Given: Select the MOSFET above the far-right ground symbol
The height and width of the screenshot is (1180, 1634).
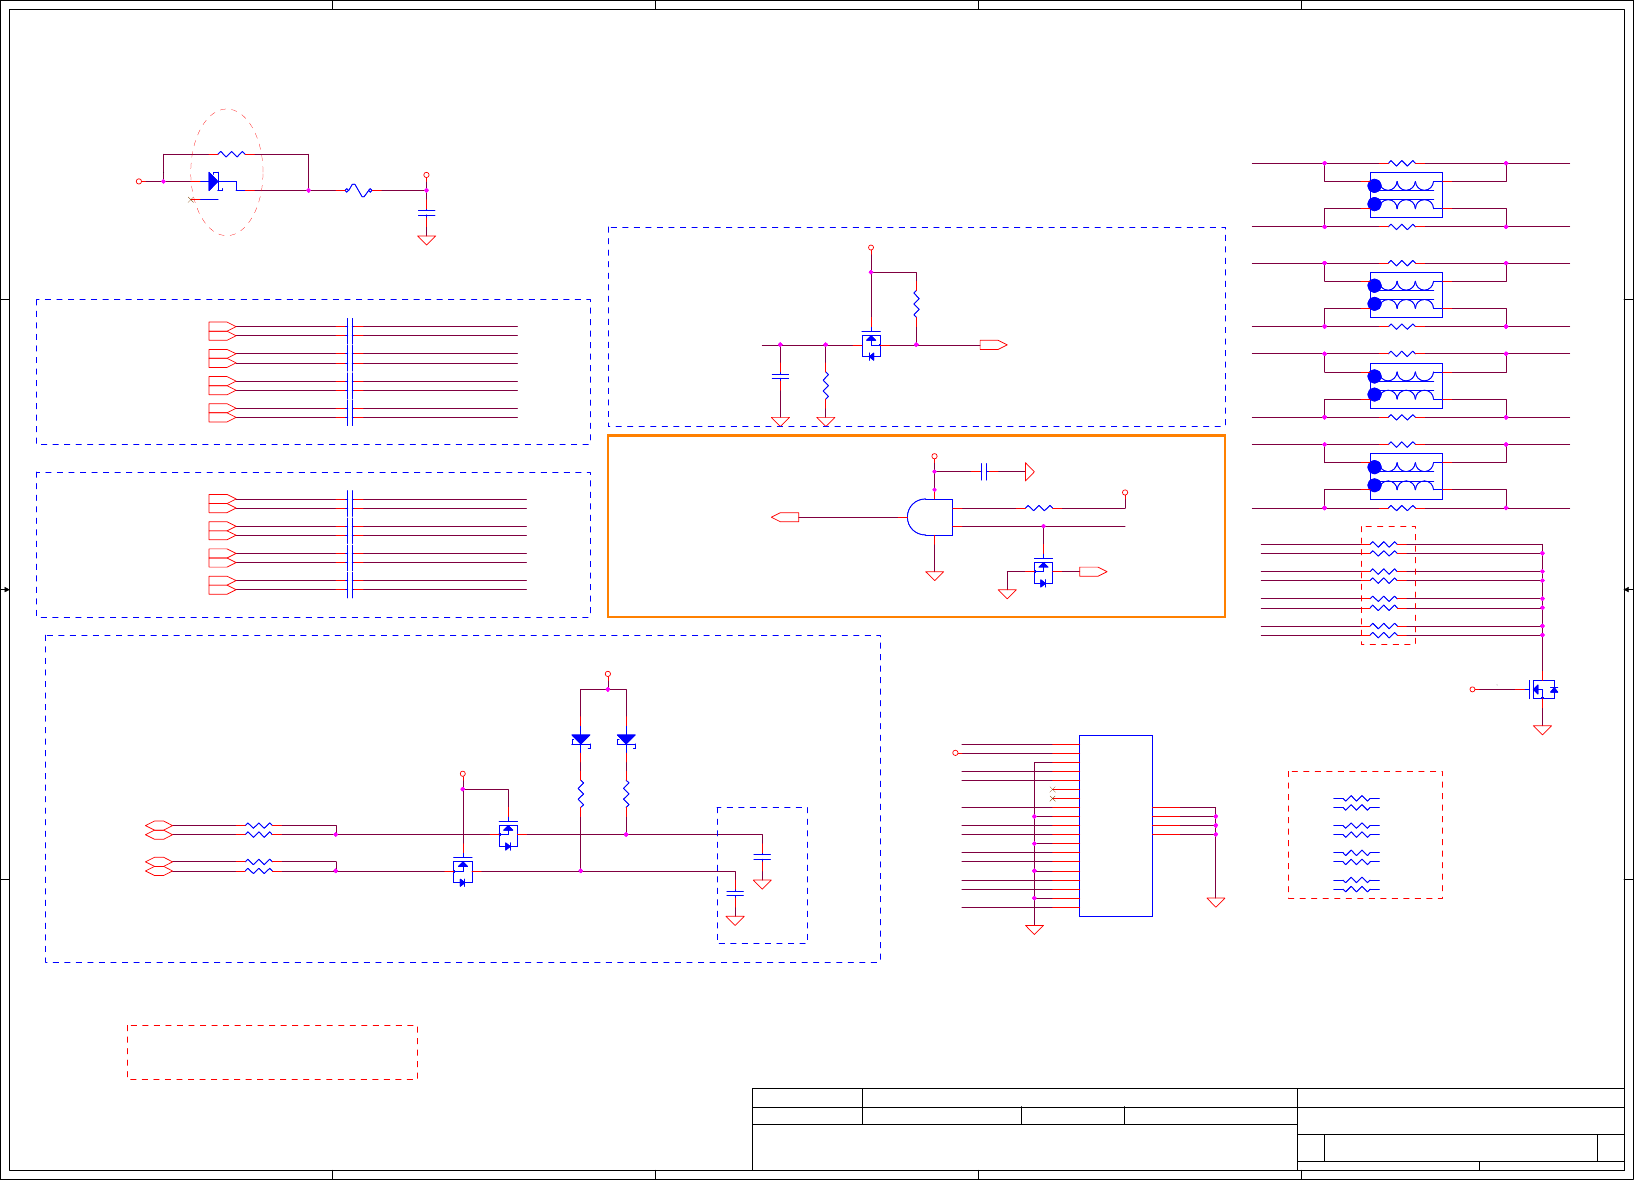Looking at the screenshot, I should 1543,689.
